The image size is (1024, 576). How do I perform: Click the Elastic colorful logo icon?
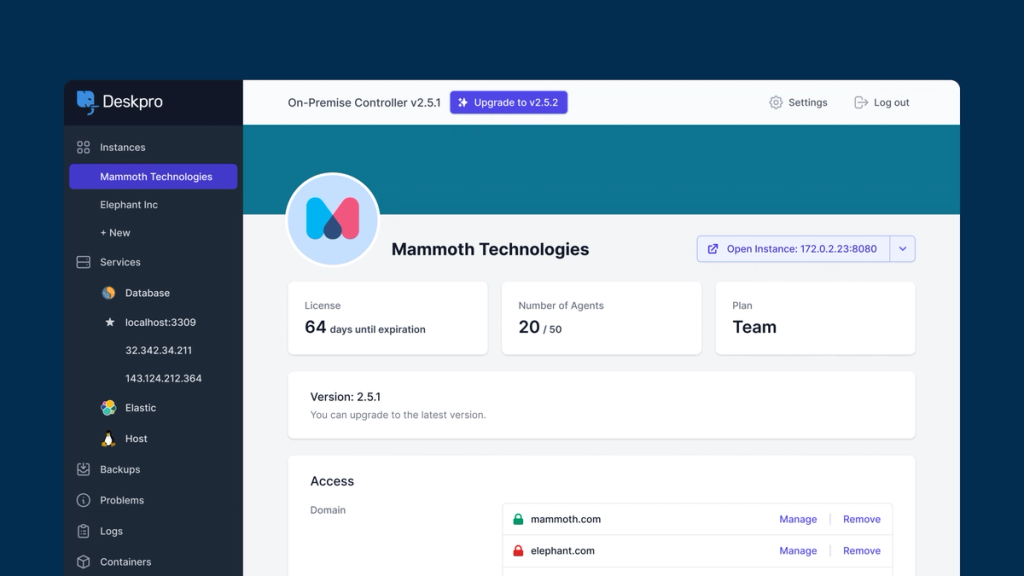(108, 408)
